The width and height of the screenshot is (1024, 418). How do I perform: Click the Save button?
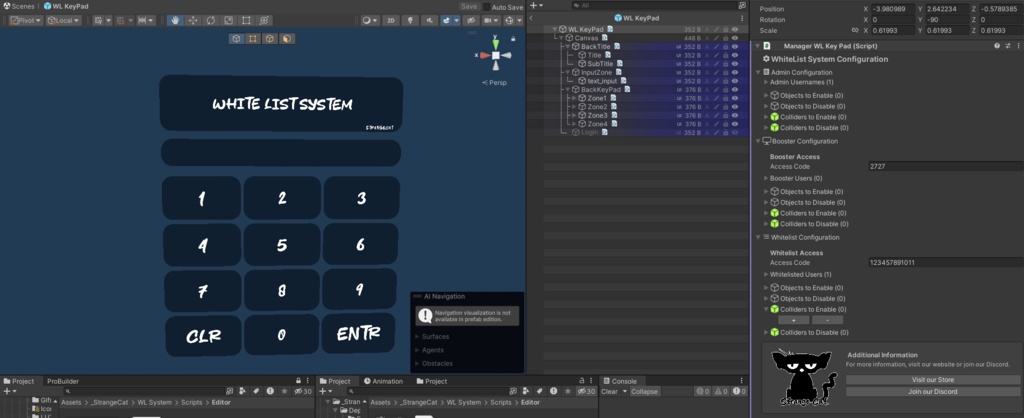469,7
